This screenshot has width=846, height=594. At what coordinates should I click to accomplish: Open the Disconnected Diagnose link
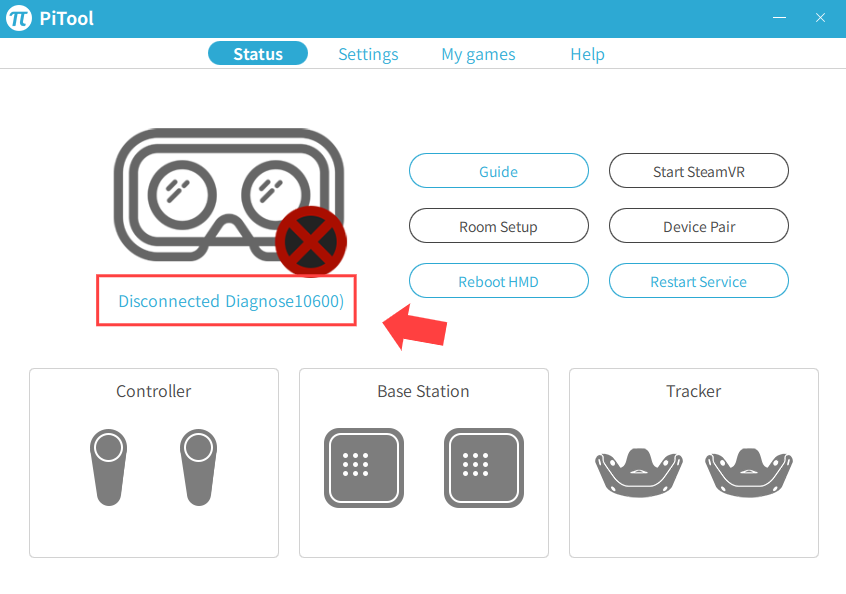pyautogui.click(x=231, y=301)
